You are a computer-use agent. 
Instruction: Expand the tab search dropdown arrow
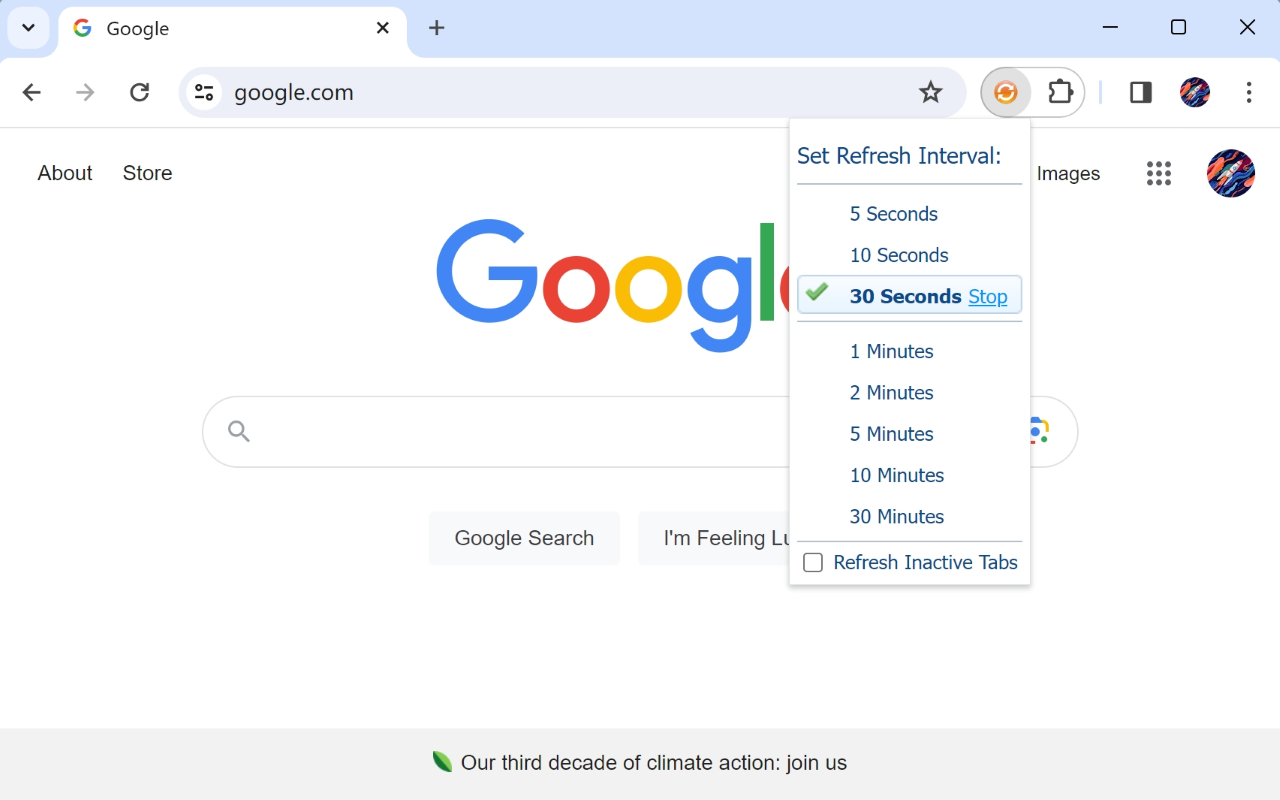[x=28, y=28]
